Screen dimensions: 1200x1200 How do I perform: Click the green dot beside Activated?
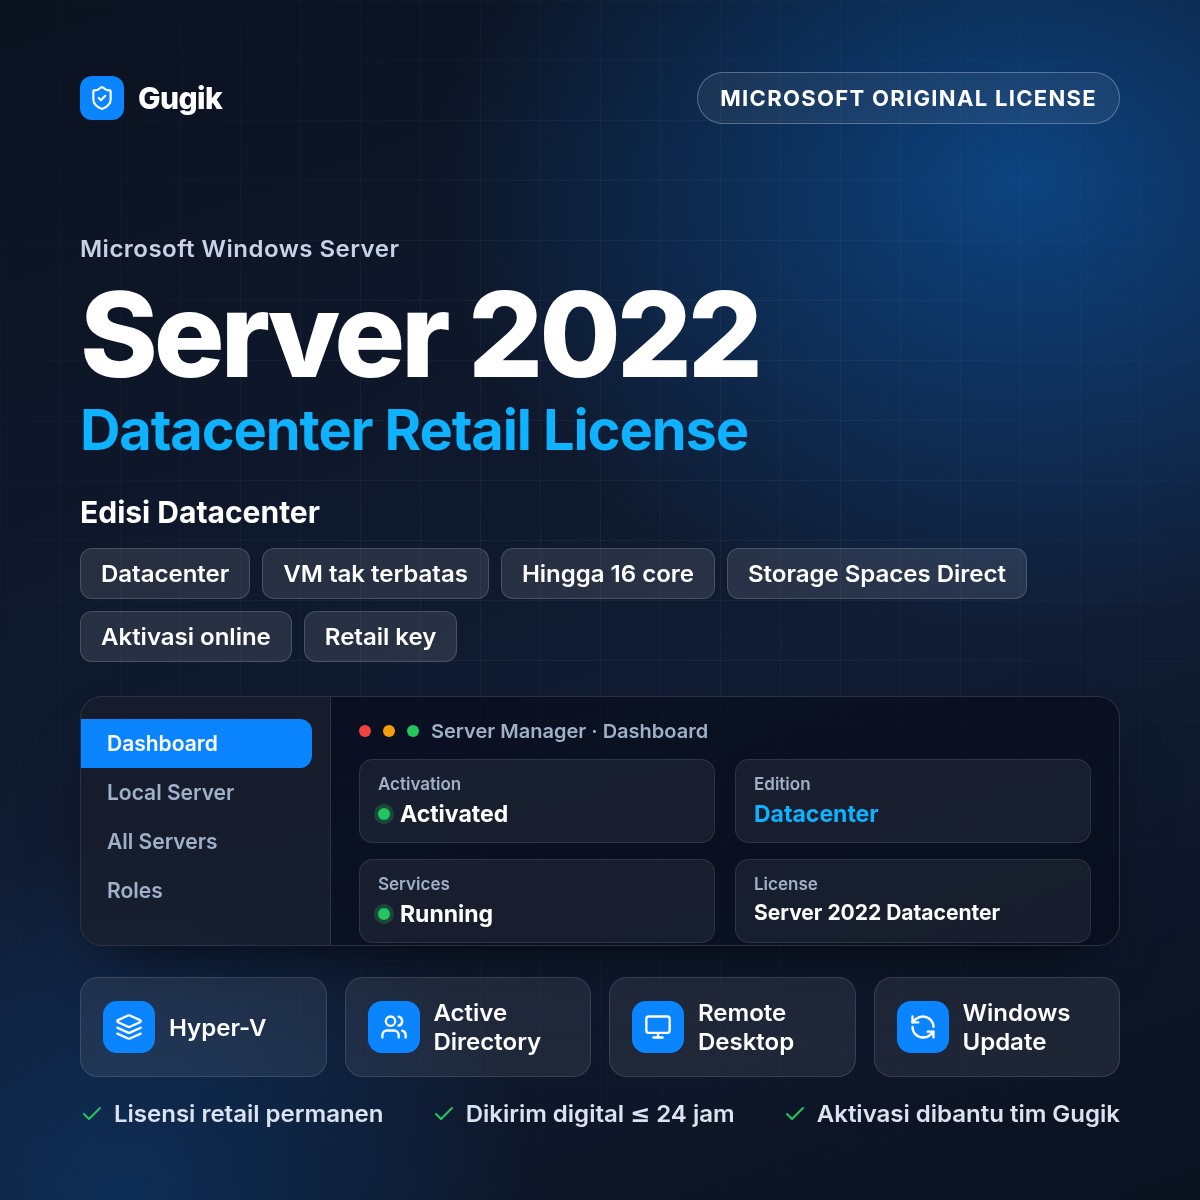384,814
